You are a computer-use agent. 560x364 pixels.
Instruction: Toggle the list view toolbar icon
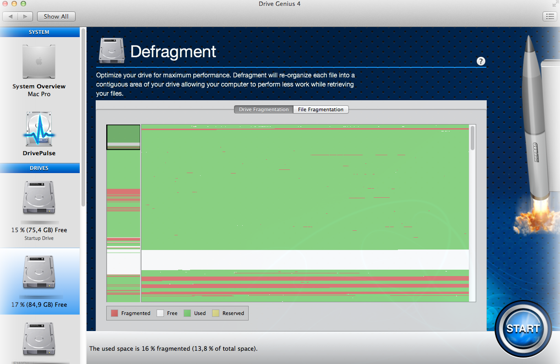(550, 16)
